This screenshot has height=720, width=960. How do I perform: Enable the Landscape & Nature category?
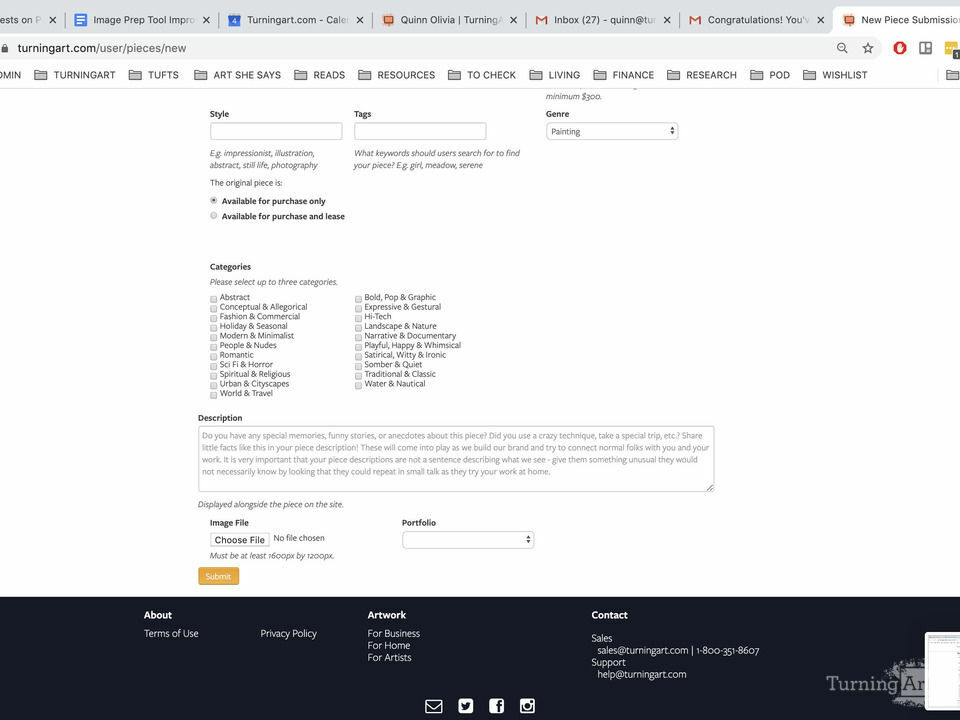358,326
